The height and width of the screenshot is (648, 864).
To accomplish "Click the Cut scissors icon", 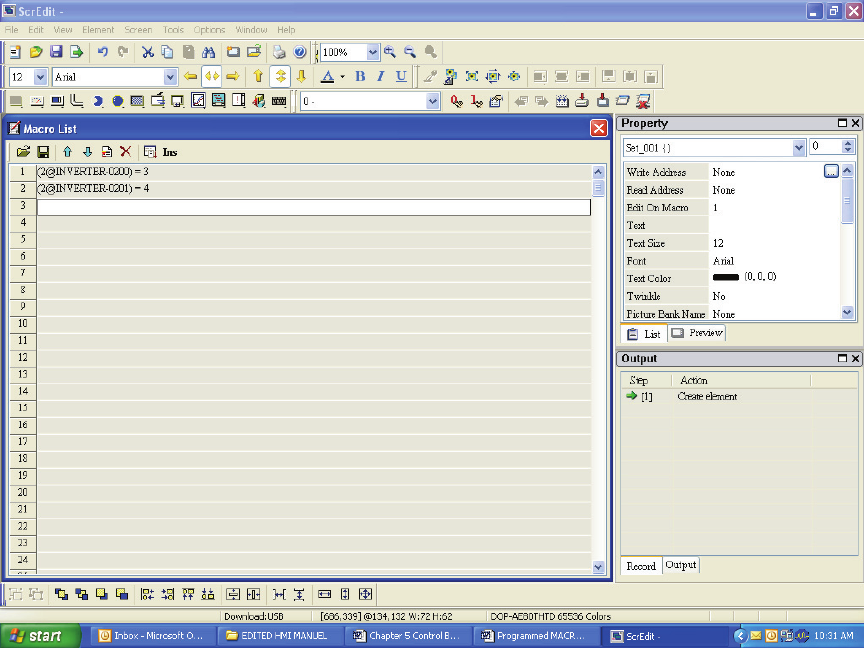I will [x=147, y=52].
